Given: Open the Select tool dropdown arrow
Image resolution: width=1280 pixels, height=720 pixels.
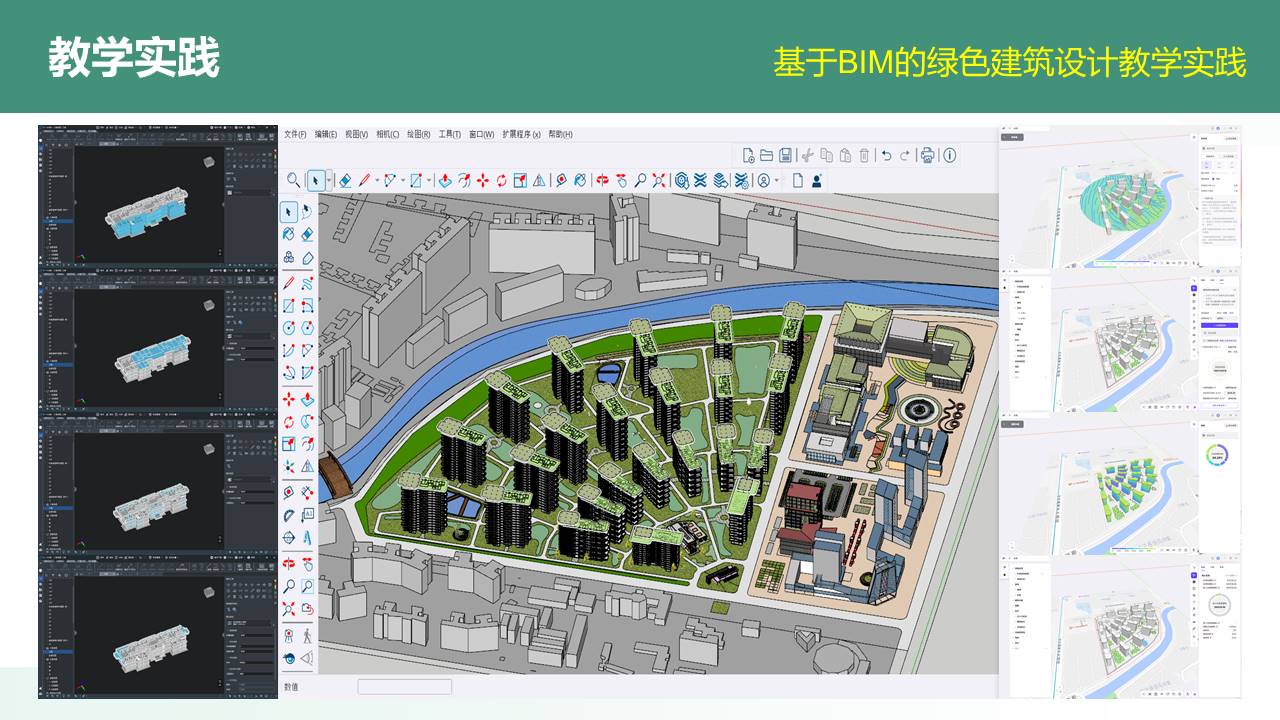Looking at the screenshot, I should pyautogui.click(x=328, y=180).
